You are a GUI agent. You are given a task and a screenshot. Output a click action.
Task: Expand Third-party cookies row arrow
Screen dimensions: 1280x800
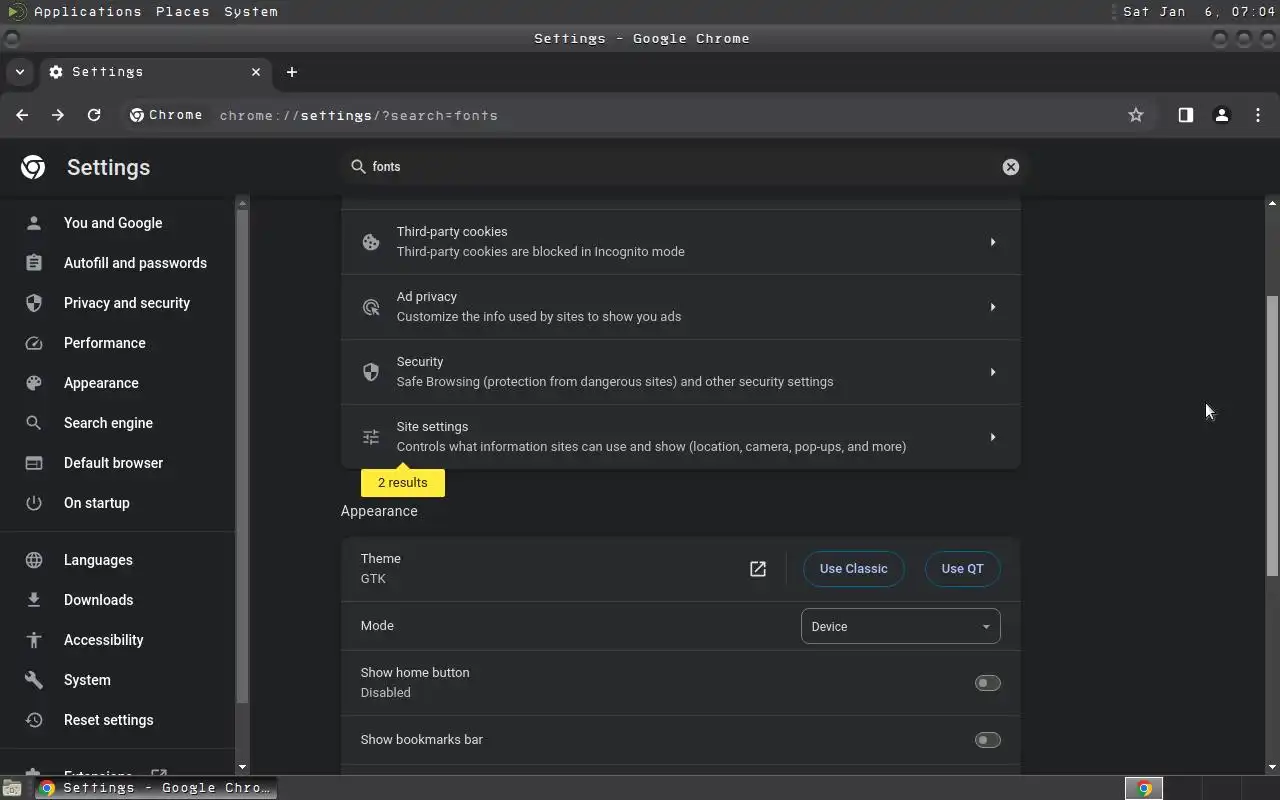point(992,242)
